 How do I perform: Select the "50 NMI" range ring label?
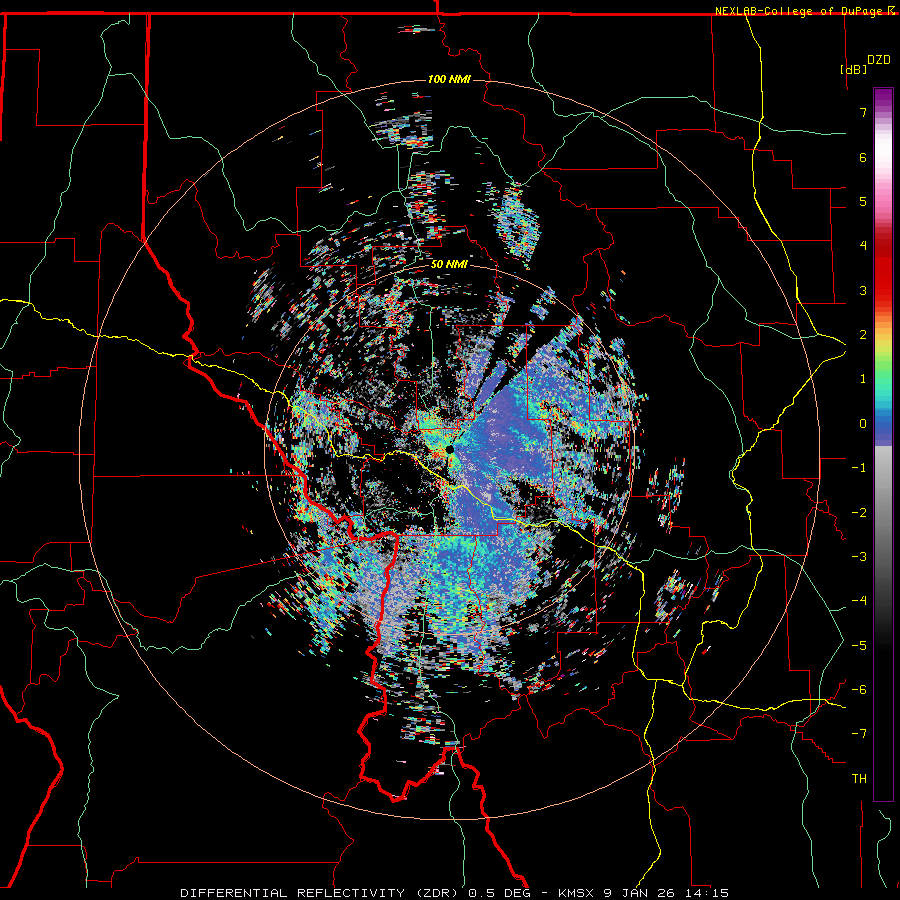449,265
